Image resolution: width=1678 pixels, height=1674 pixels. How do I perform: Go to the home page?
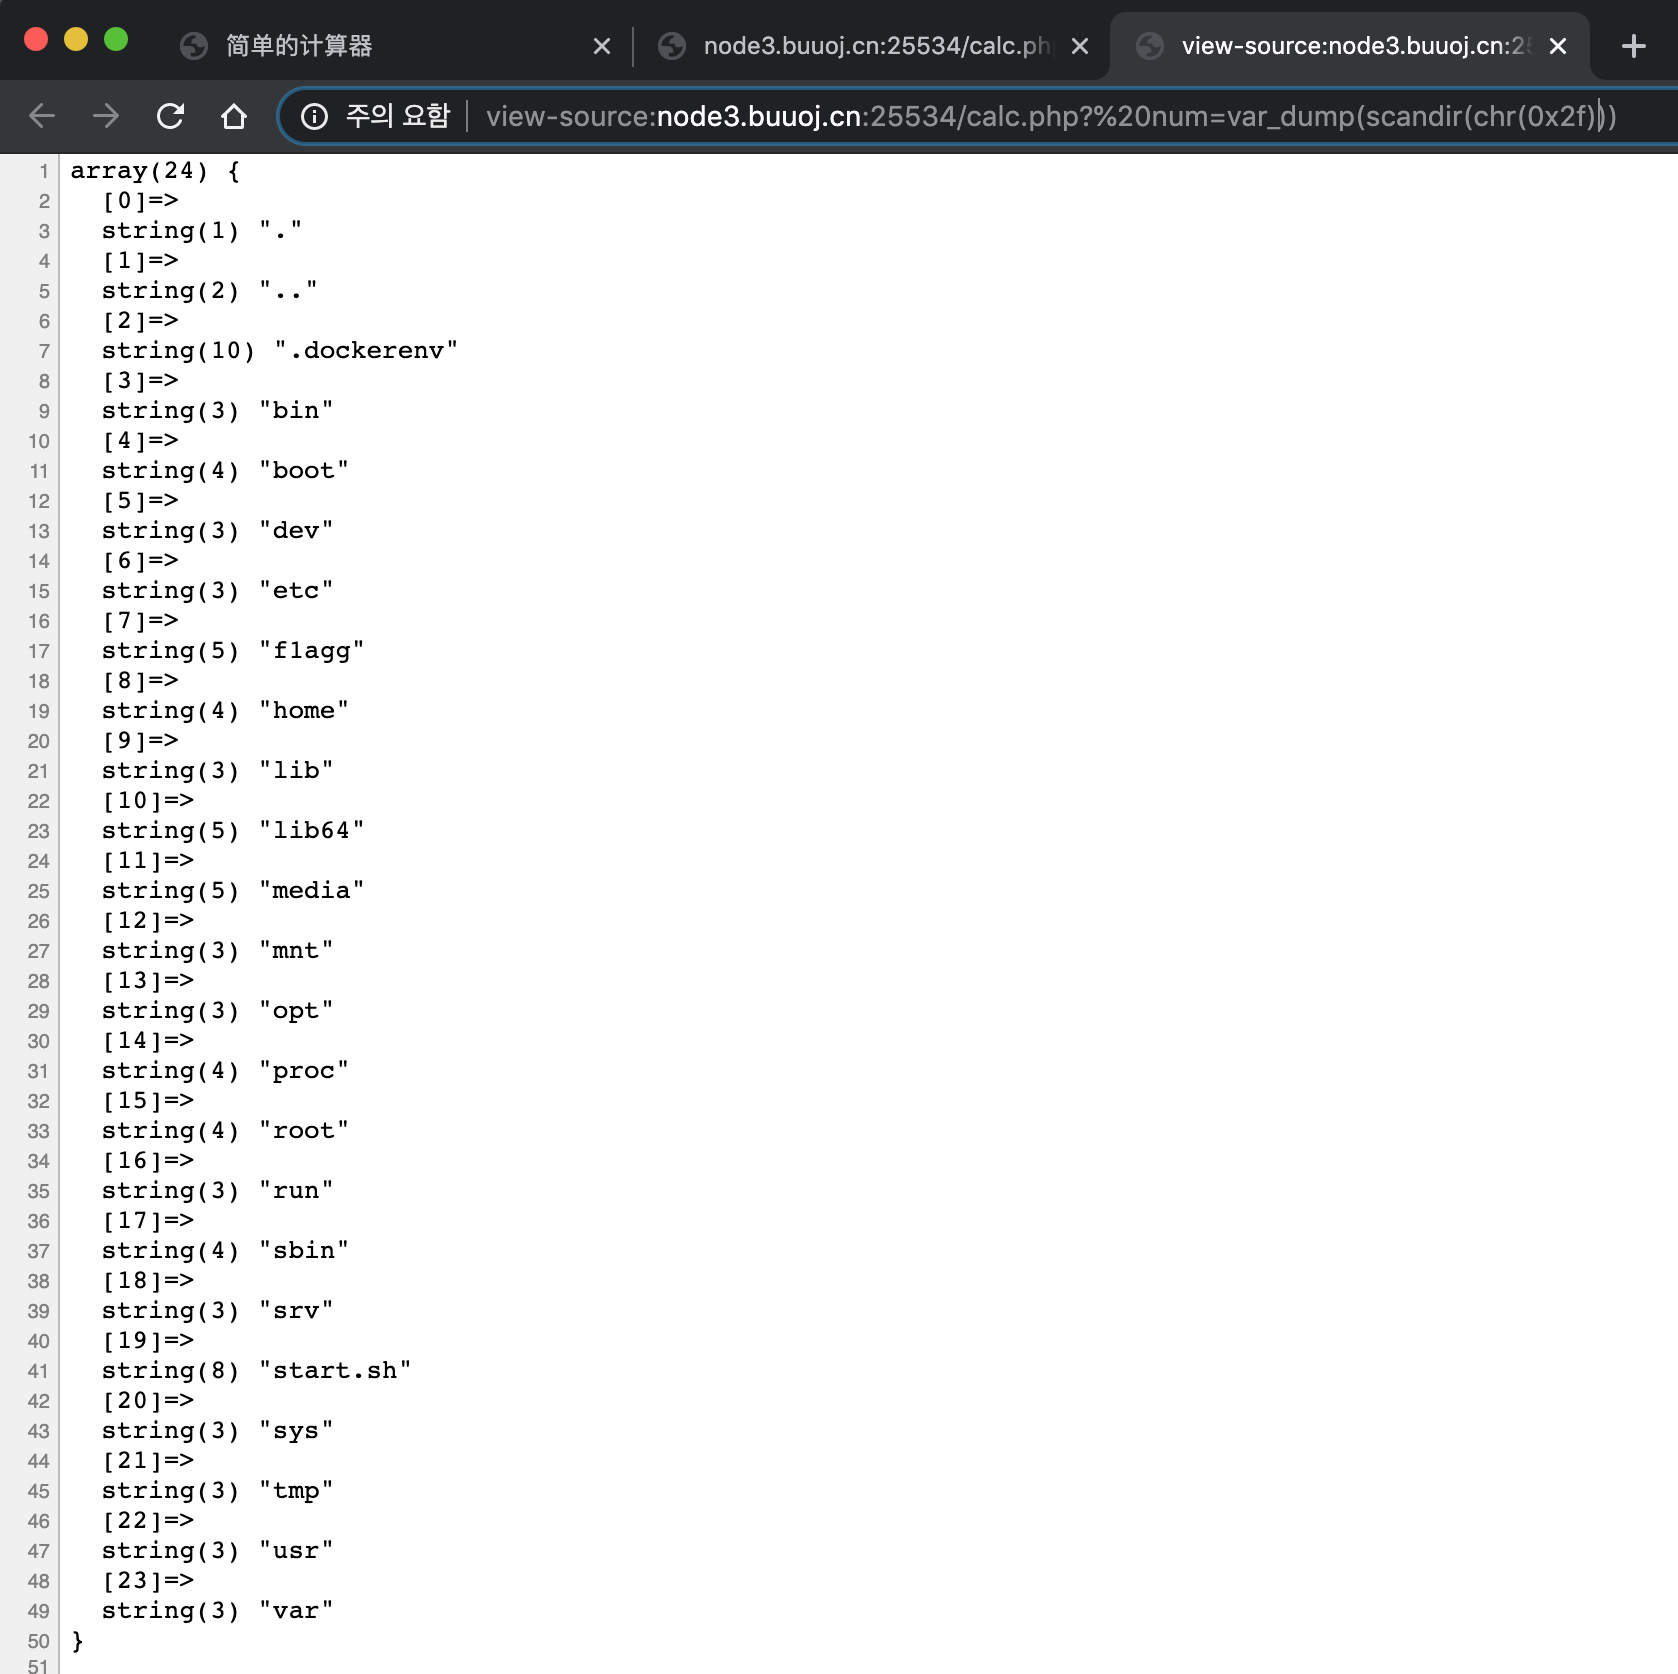click(234, 116)
